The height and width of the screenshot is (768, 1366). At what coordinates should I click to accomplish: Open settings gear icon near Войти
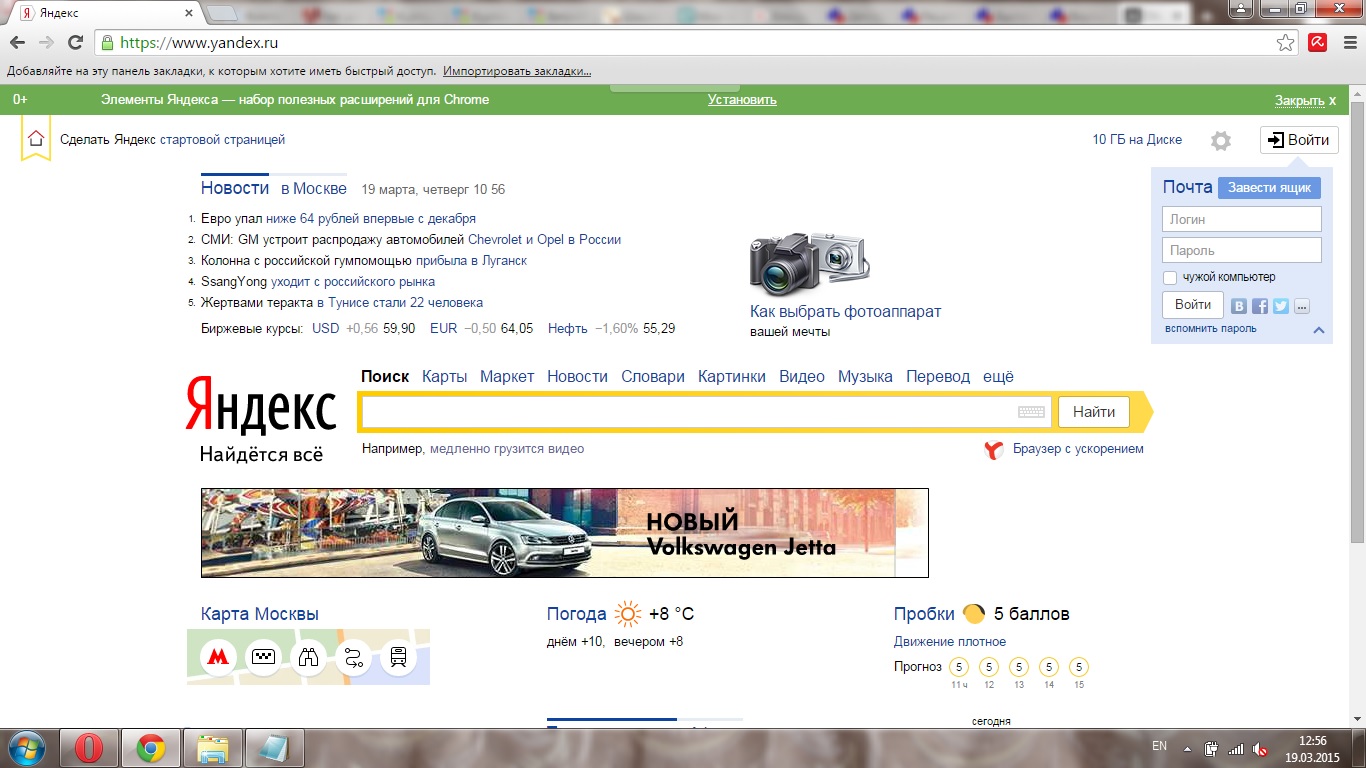tap(1221, 141)
